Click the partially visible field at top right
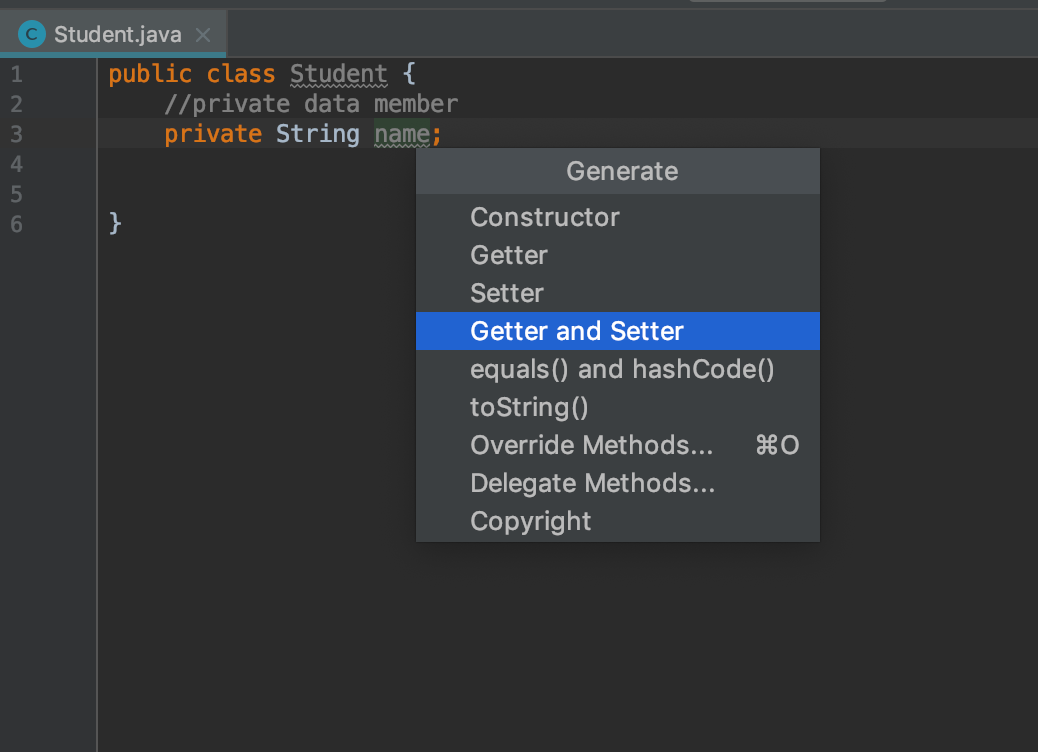Image resolution: width=1038 pixels, height=752 pixels. (790, 5)
